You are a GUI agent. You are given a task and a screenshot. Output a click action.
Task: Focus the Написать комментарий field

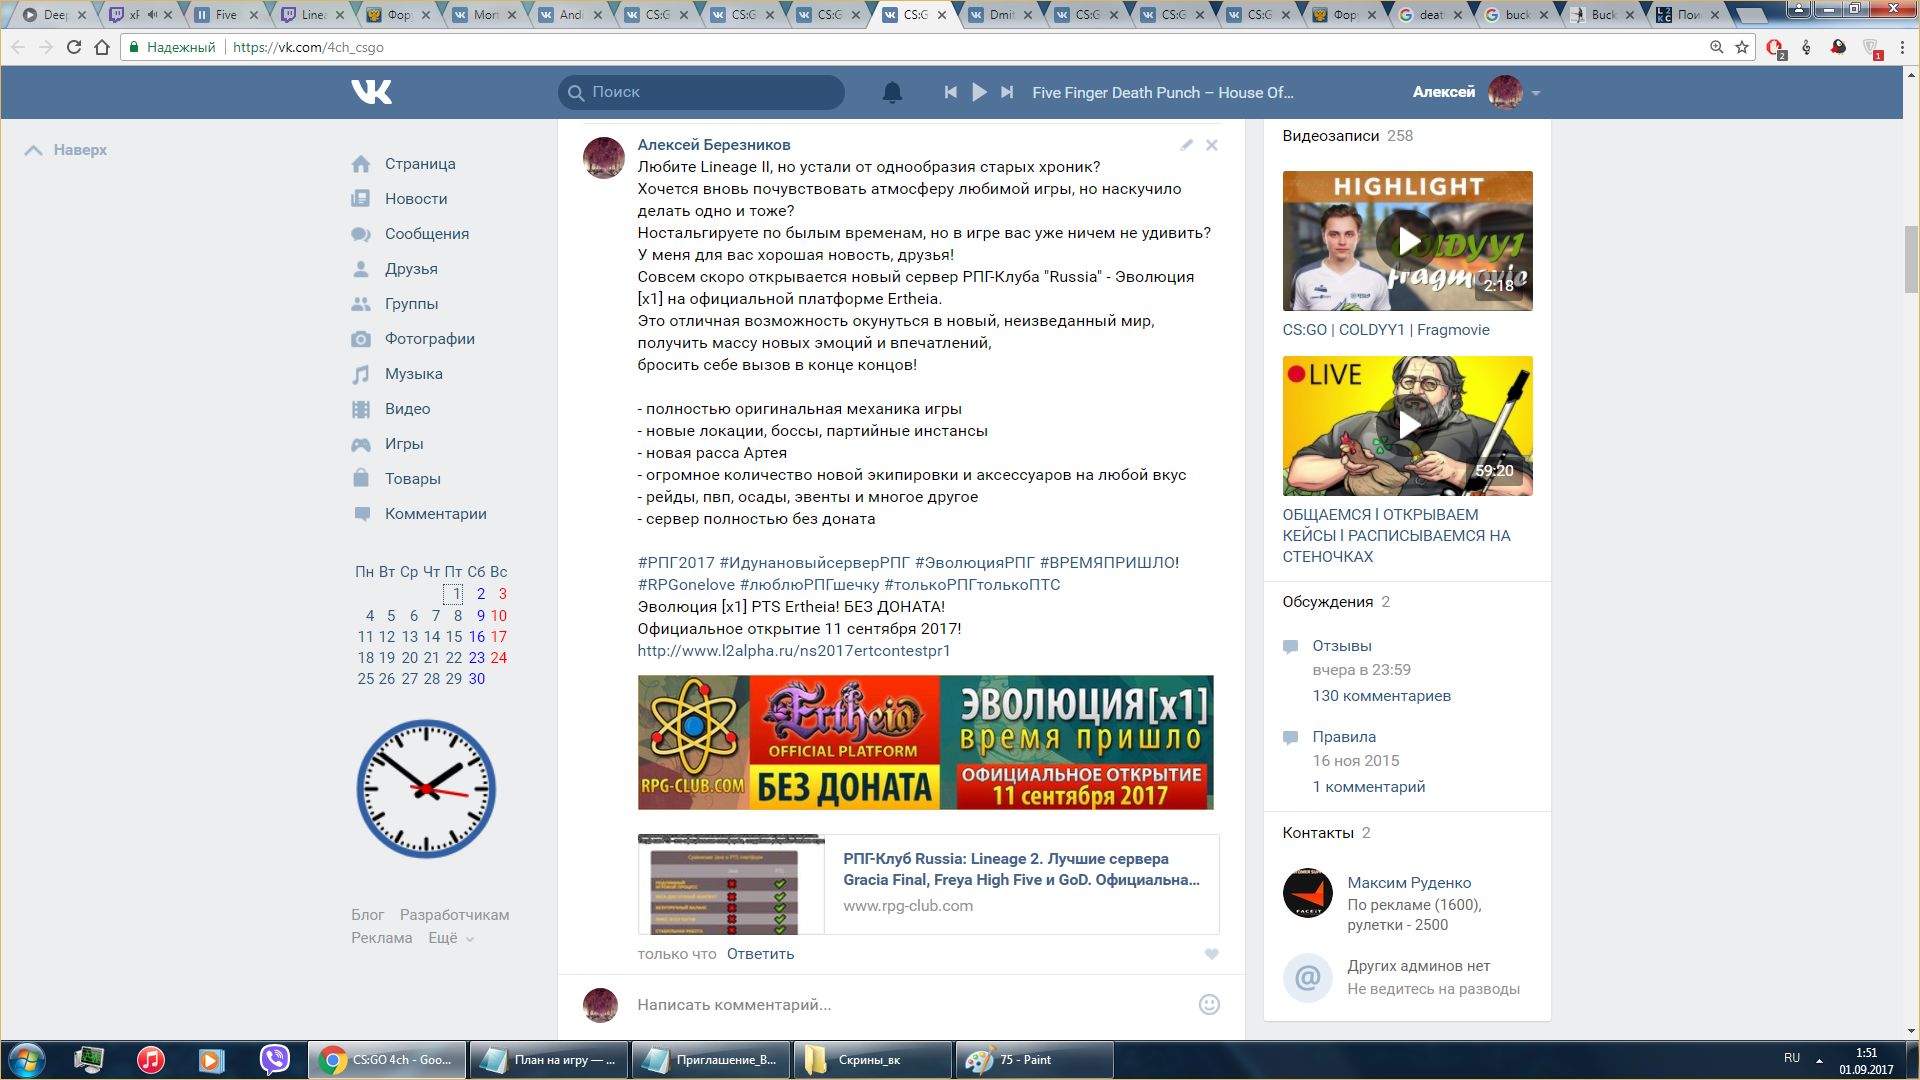[910, 1005]
